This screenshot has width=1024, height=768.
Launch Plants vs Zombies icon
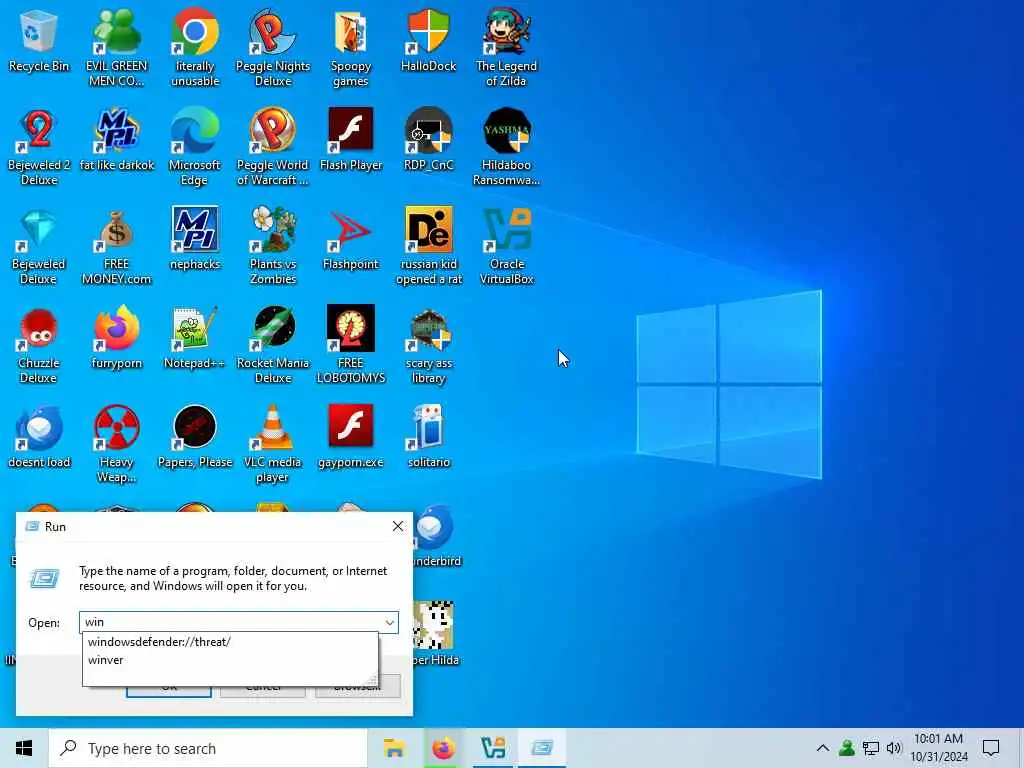pyautogui.click(x=273, y=246)
